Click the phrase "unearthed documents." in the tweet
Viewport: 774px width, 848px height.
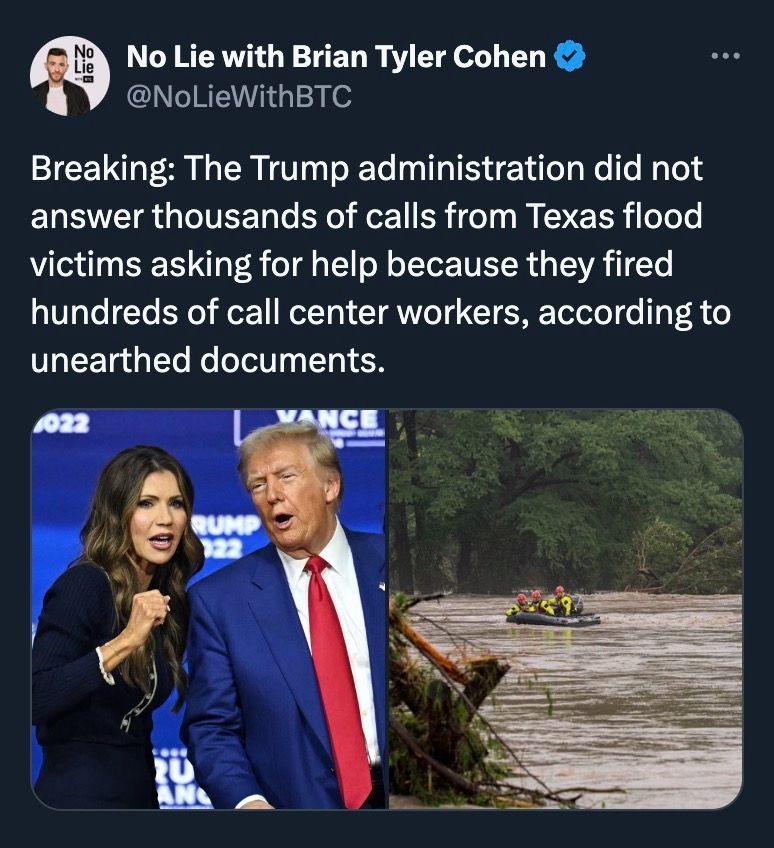pos(208,360)
